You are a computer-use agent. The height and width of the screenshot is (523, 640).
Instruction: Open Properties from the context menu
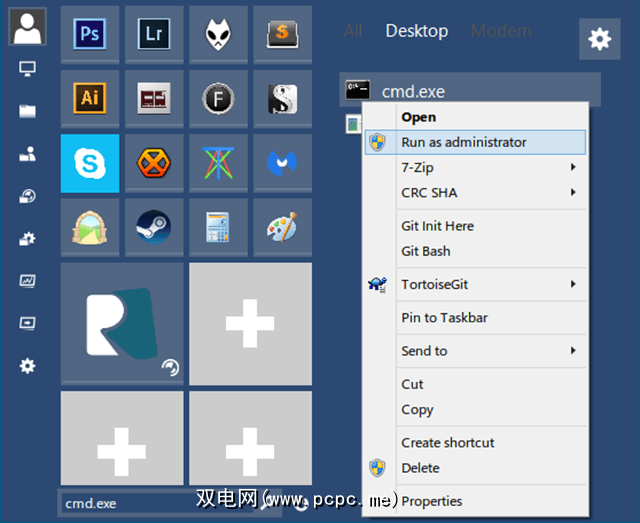pos(476,501)
